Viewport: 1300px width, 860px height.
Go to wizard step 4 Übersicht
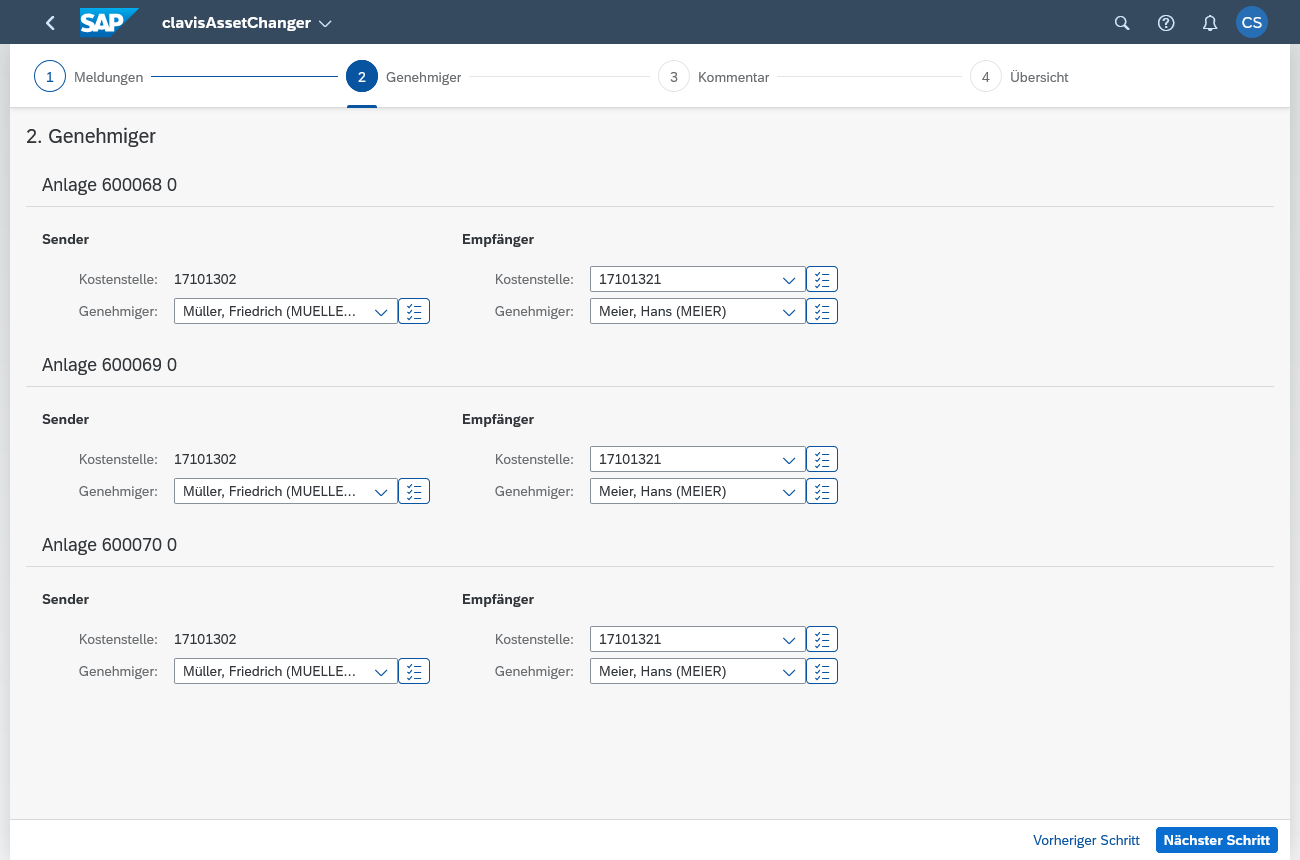point(986,77)
